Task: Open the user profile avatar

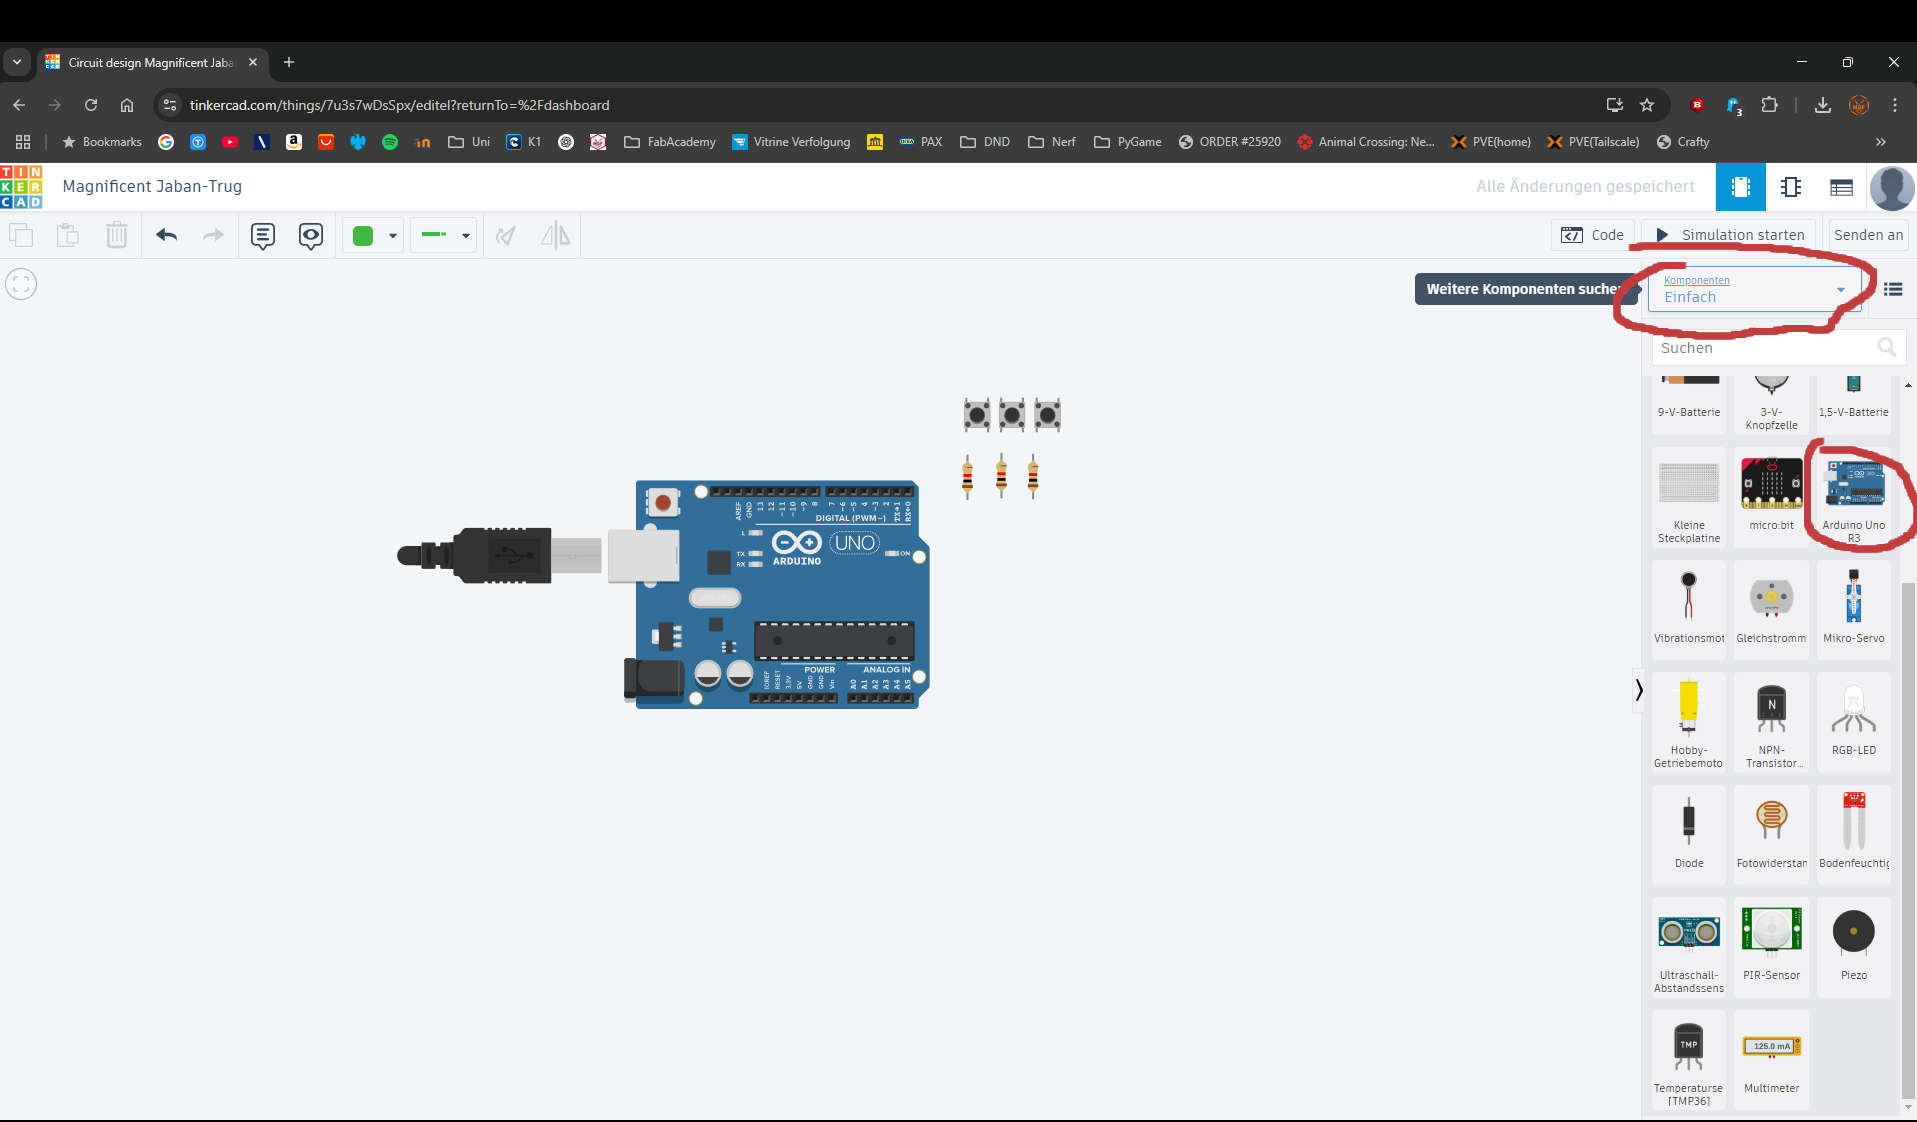Action: coord(1892,187)
